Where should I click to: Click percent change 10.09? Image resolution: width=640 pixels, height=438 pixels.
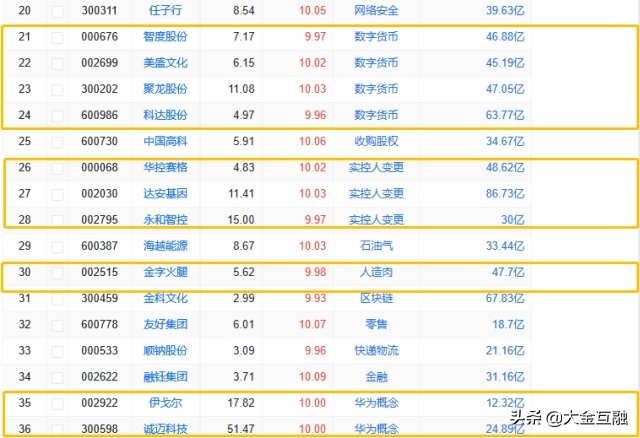tap(312, 376)
